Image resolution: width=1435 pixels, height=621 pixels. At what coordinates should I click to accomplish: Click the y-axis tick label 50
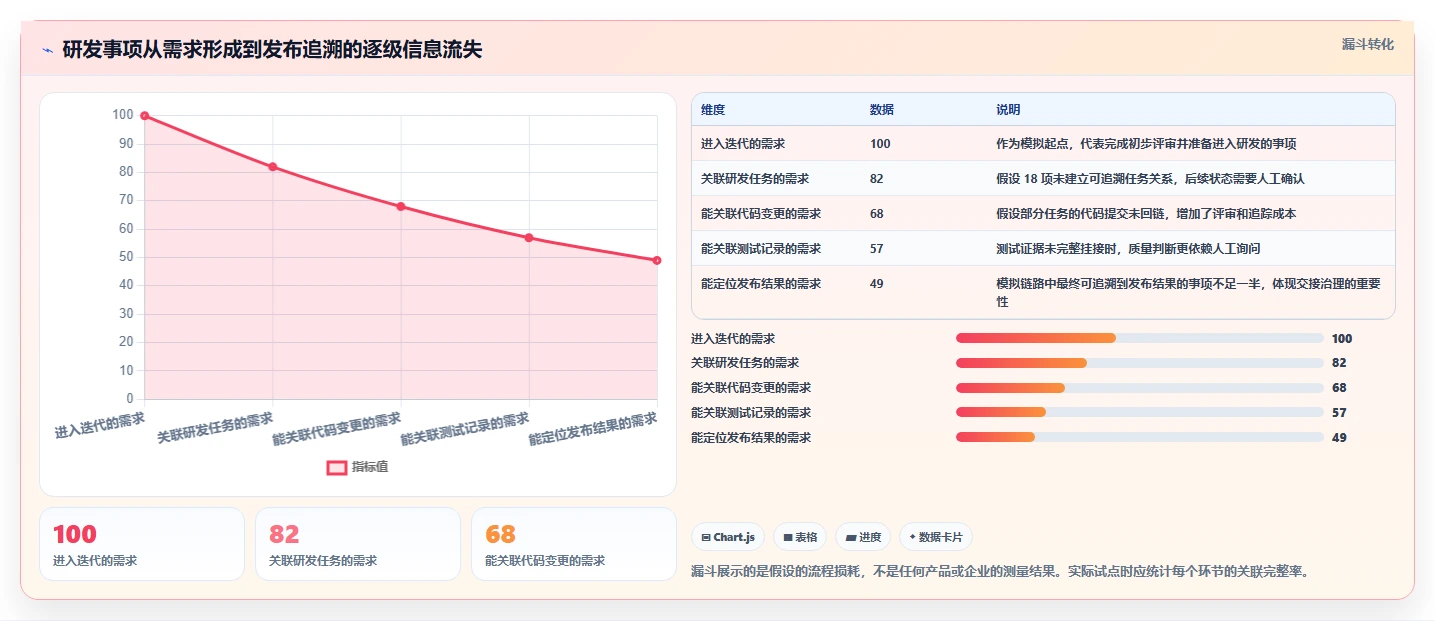(x=125, y=257)
